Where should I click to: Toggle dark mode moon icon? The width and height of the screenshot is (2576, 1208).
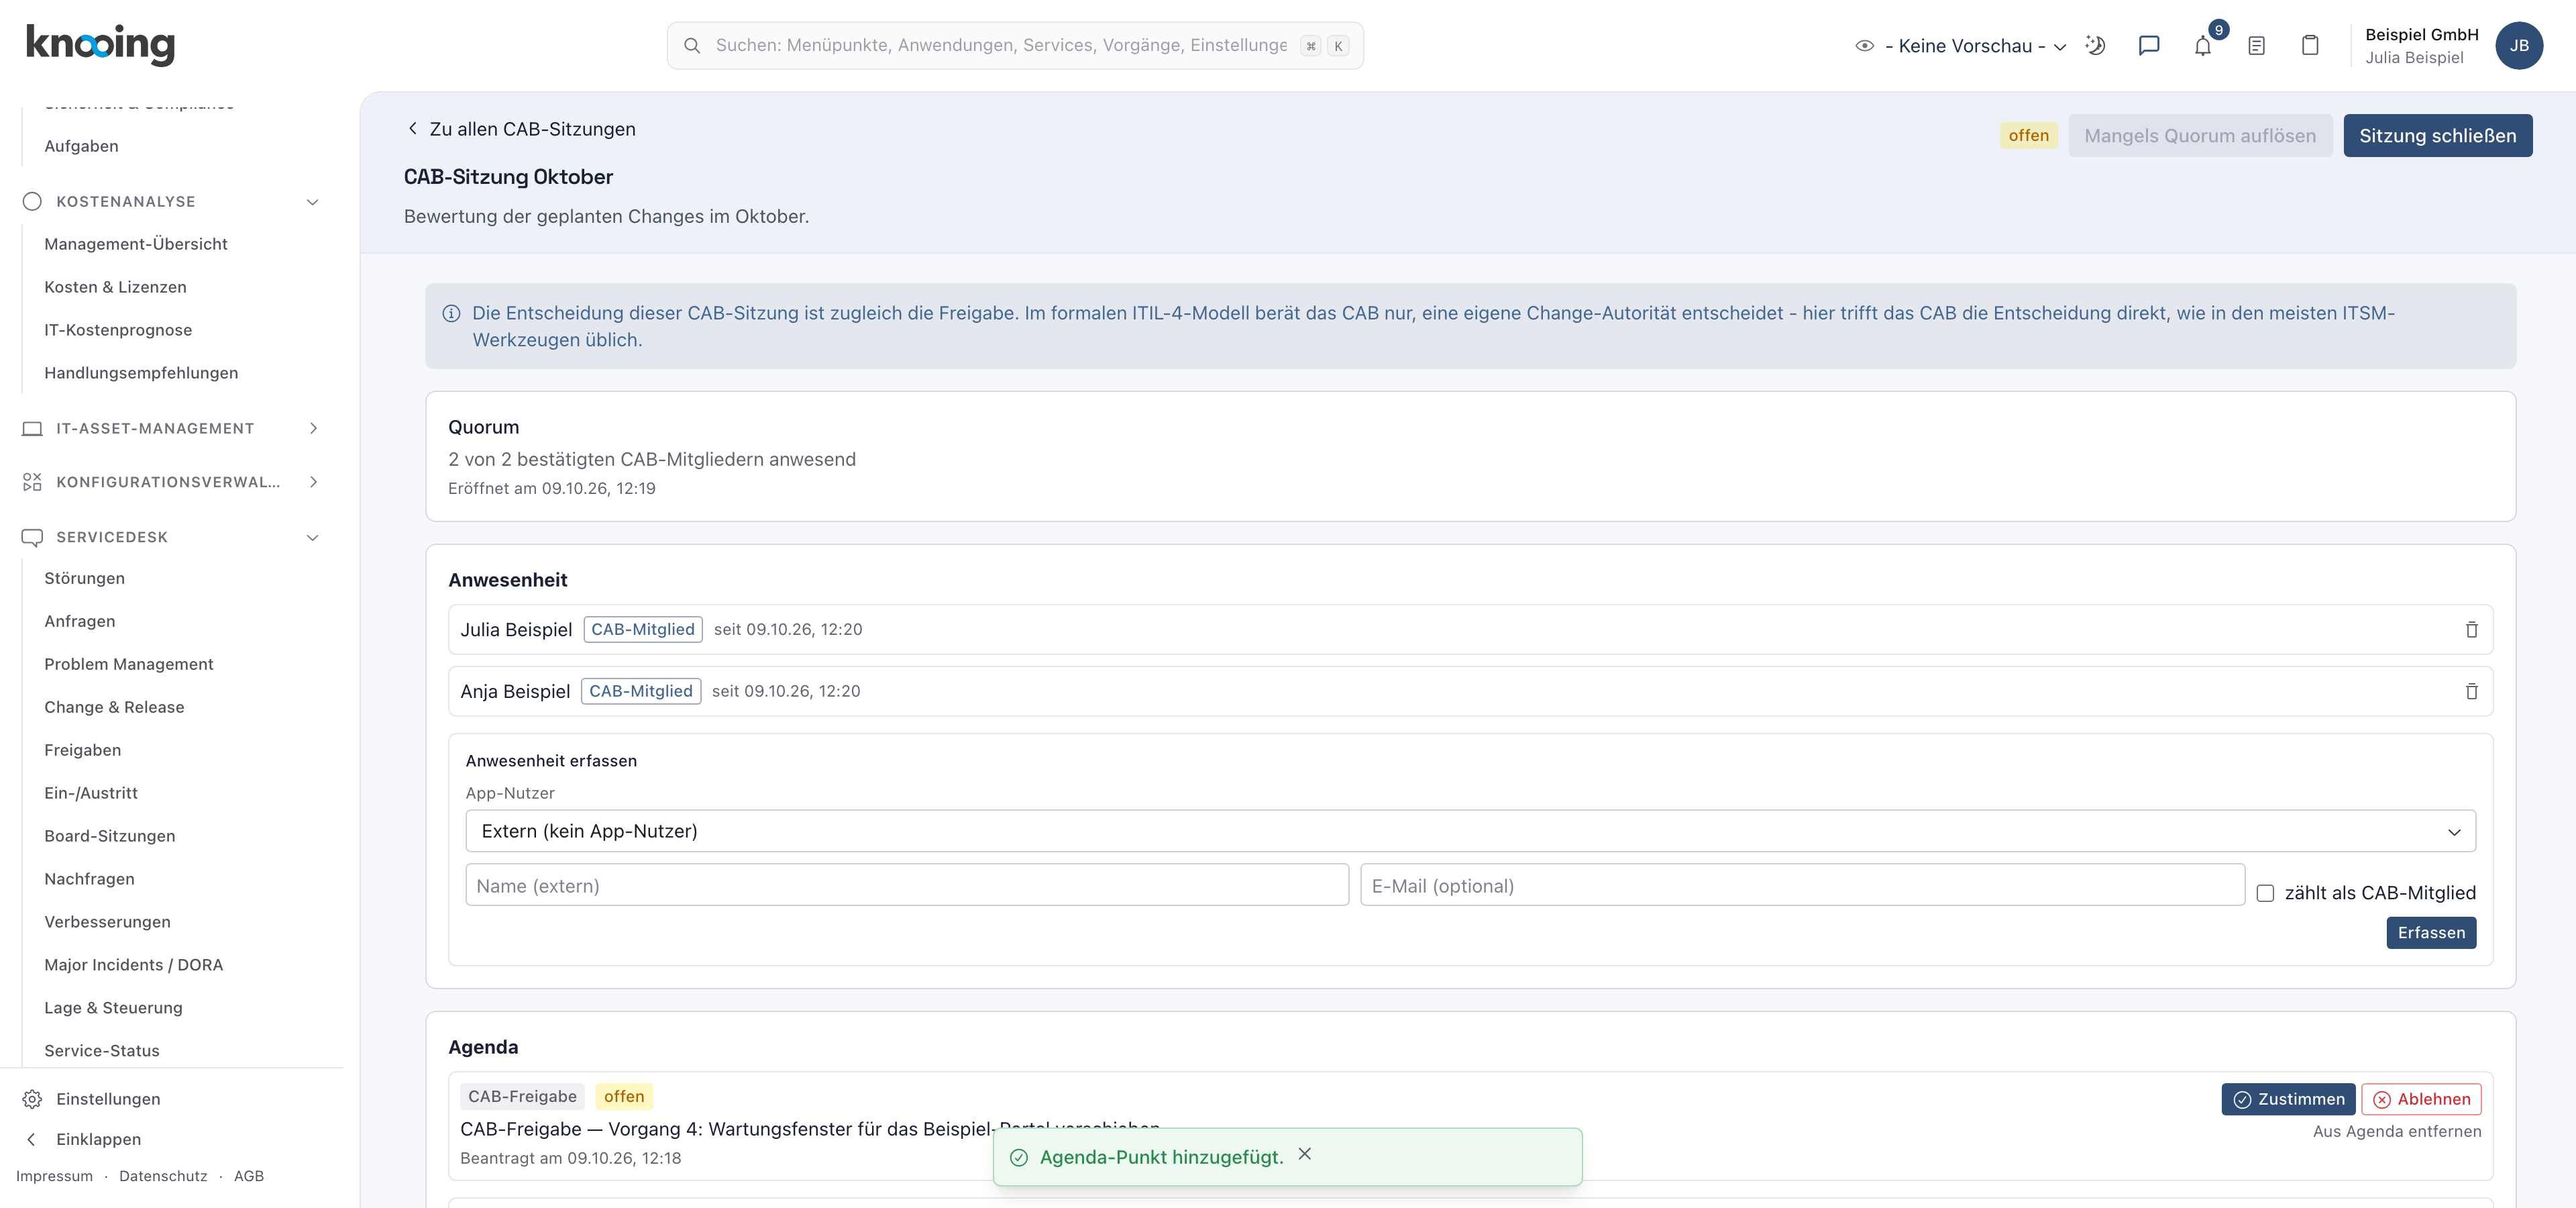point(2095,46)
